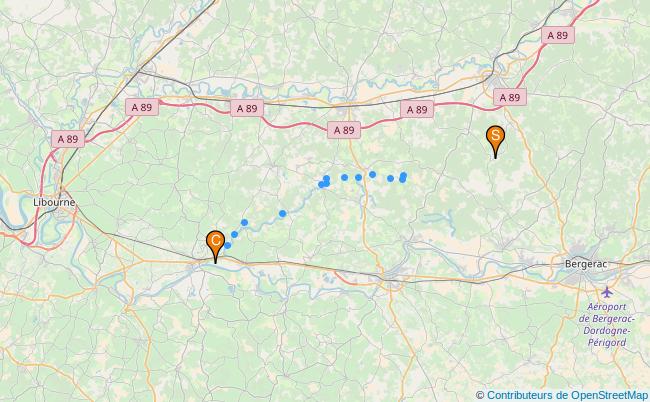Viewport: 650px width, 402px height.
Task: Select the Libourne city label
Action: 54,203
